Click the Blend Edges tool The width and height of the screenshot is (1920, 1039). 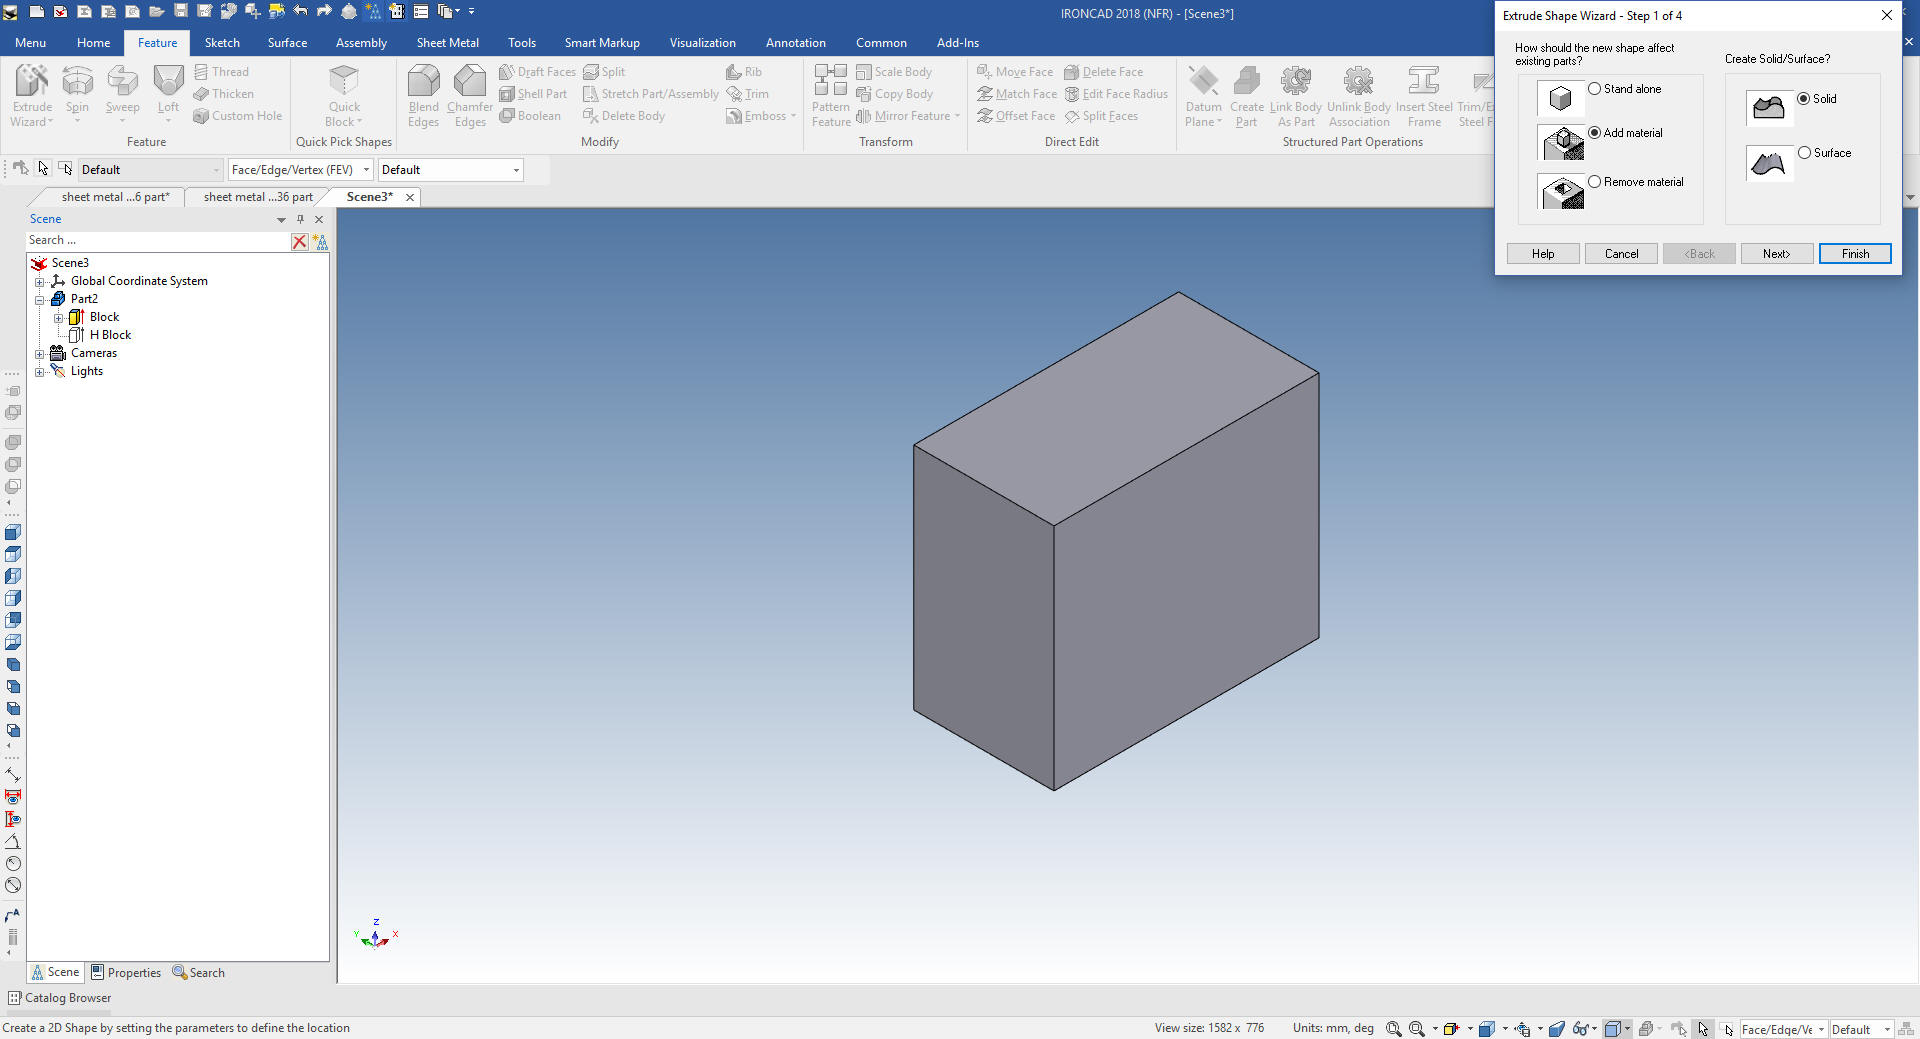(x=423, y=82)
